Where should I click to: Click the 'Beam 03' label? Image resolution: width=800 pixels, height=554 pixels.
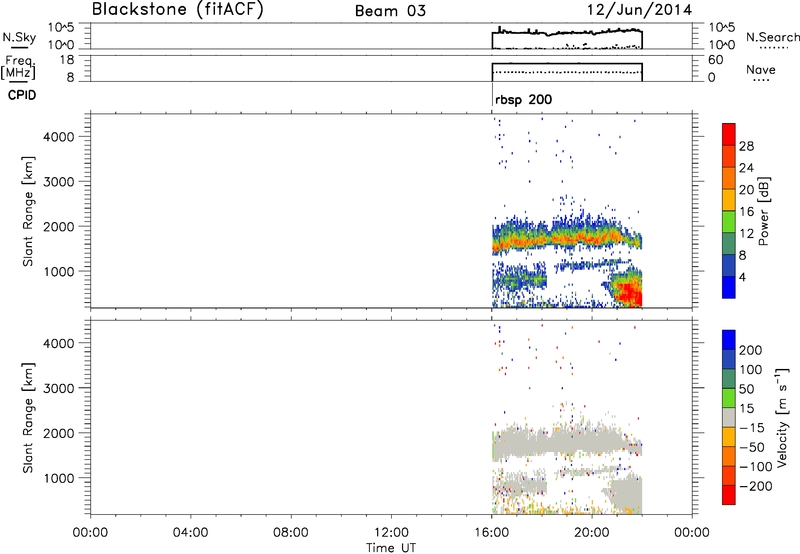pos(390,11)
